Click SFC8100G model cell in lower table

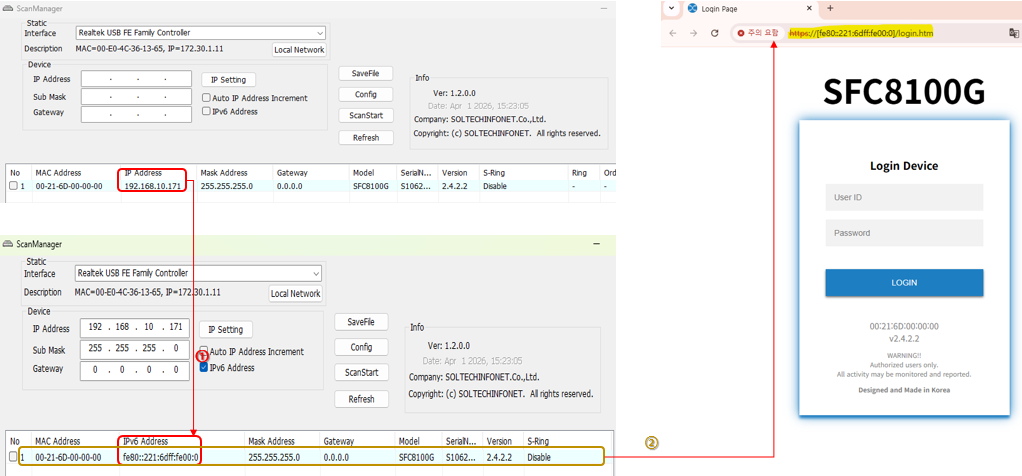click(x=416, y=457)
